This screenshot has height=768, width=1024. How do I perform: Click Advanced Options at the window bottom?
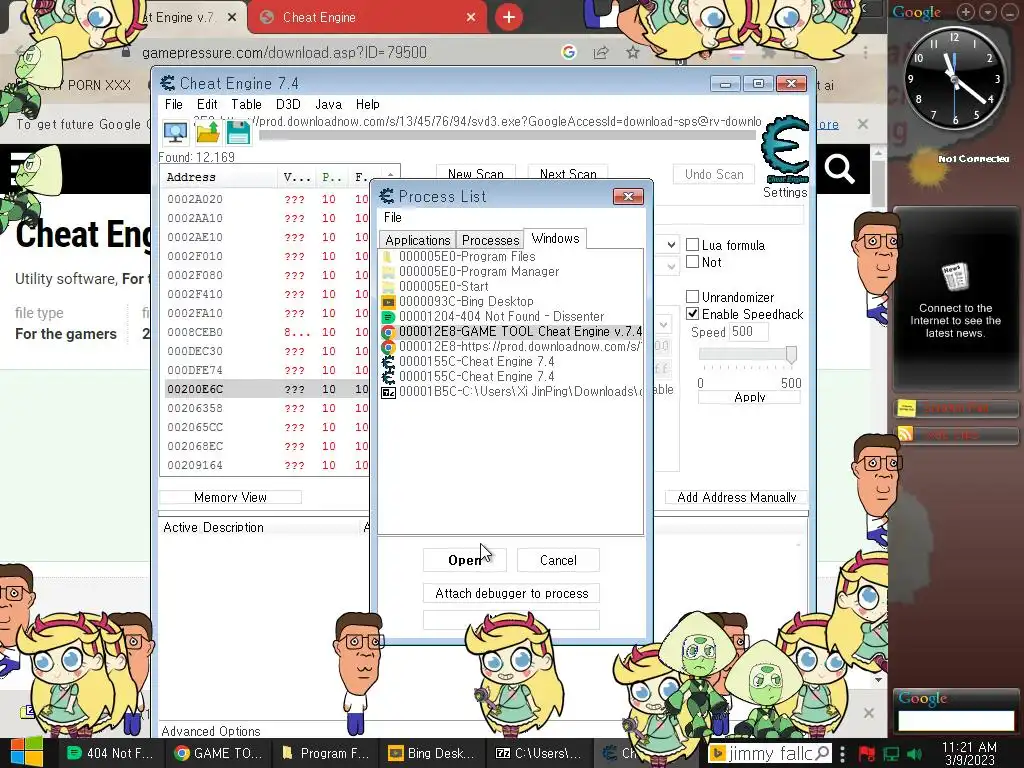211,731
